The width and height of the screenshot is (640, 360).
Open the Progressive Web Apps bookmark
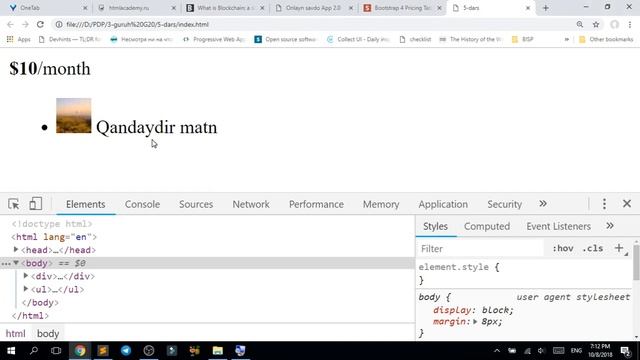(x=214, y=39)
